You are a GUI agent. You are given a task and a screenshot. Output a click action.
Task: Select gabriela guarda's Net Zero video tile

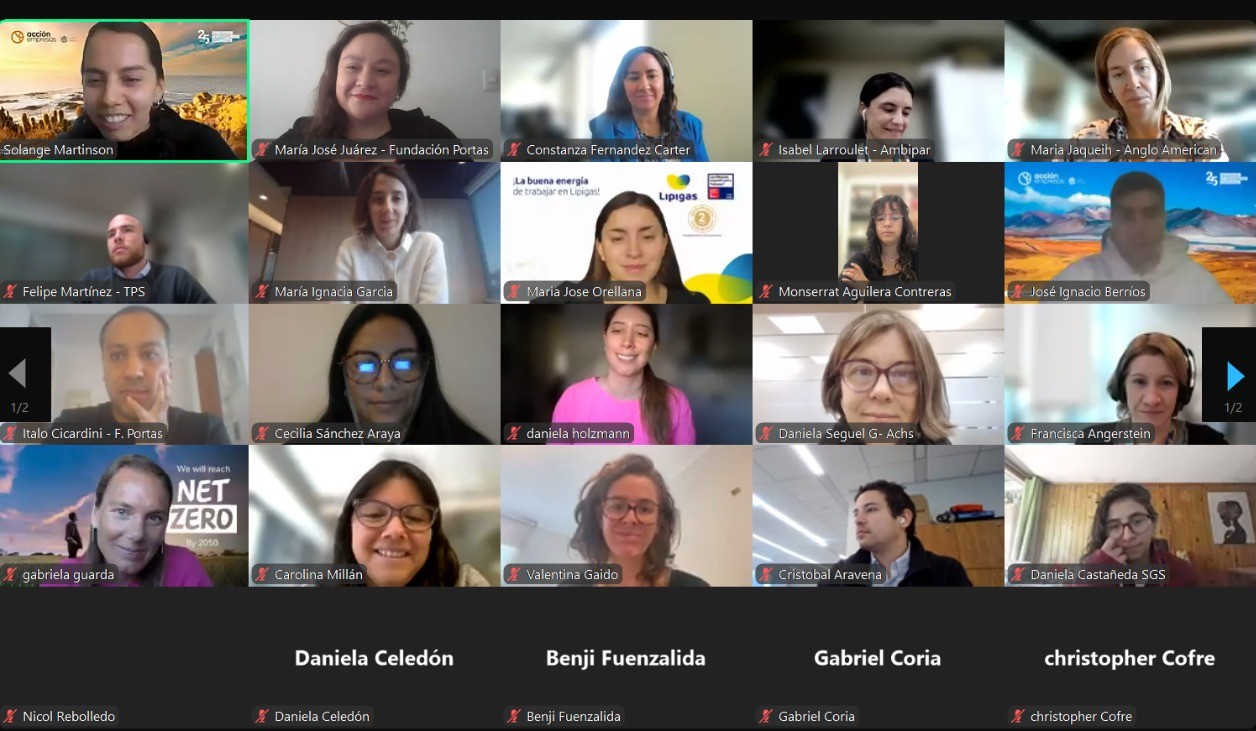124,516
